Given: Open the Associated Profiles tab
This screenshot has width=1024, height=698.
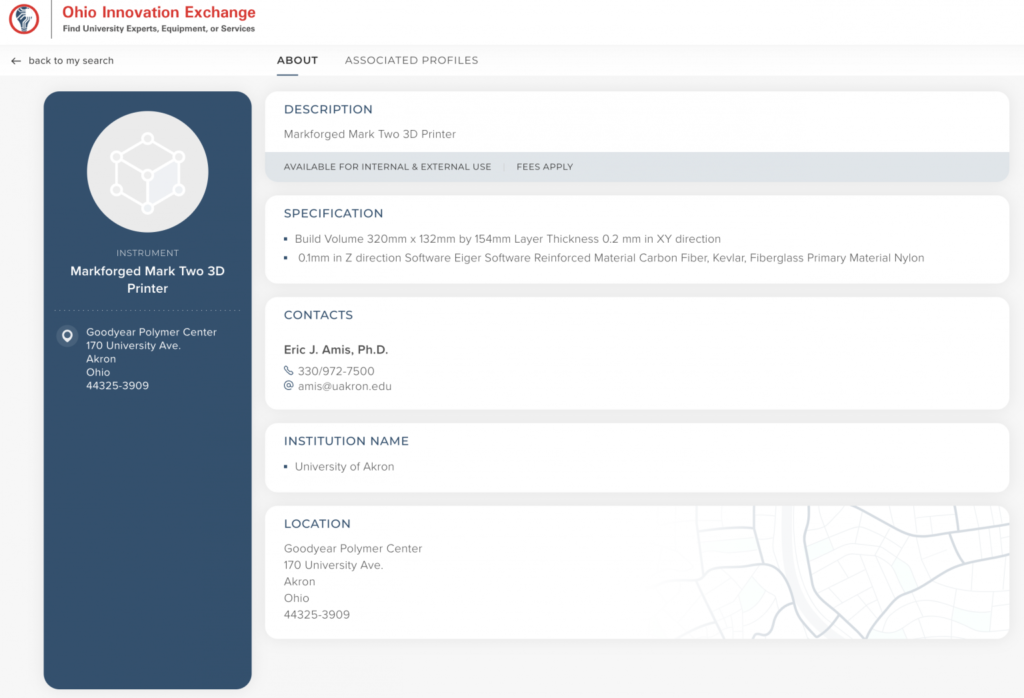Looking at the screenshot, I should point(411,61).
